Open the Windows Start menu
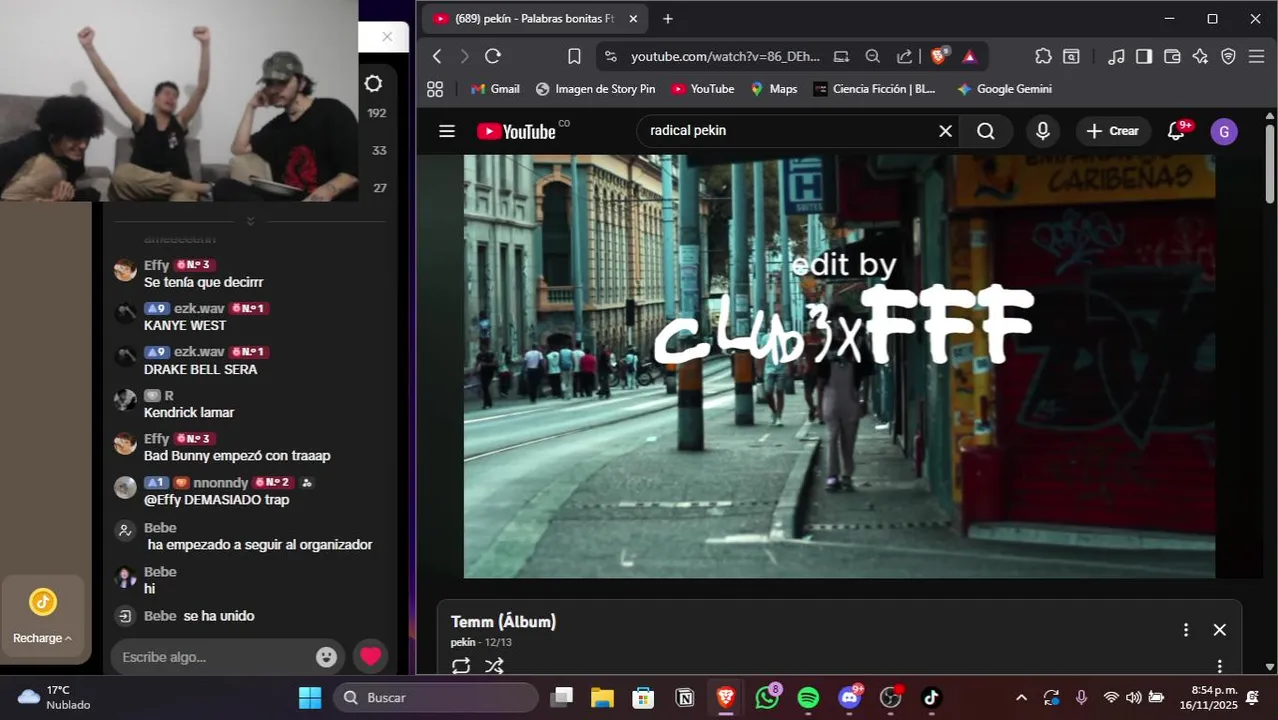Screen dimensions: 1278x720 pyautogui.click(x=310, y=697)
